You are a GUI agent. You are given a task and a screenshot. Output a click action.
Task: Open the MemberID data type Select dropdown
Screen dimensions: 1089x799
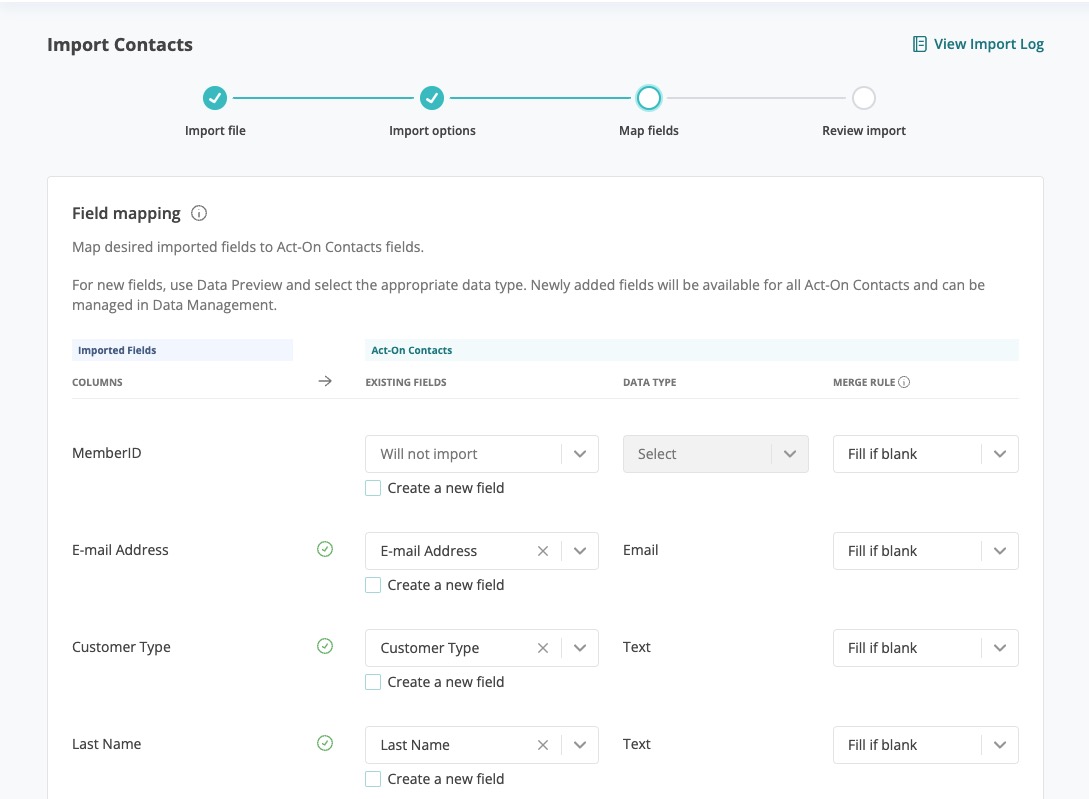tap(715, 454)
